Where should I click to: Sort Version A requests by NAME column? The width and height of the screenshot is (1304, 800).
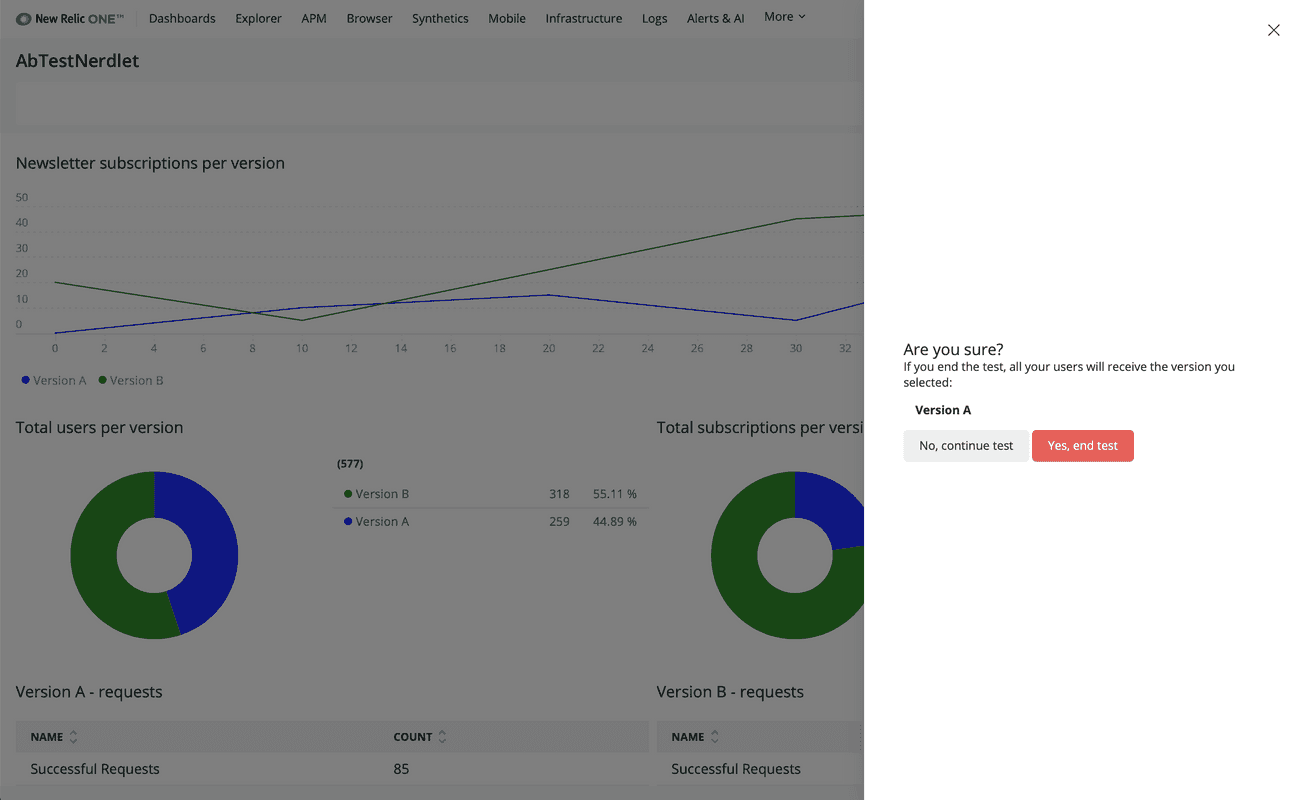54,737
